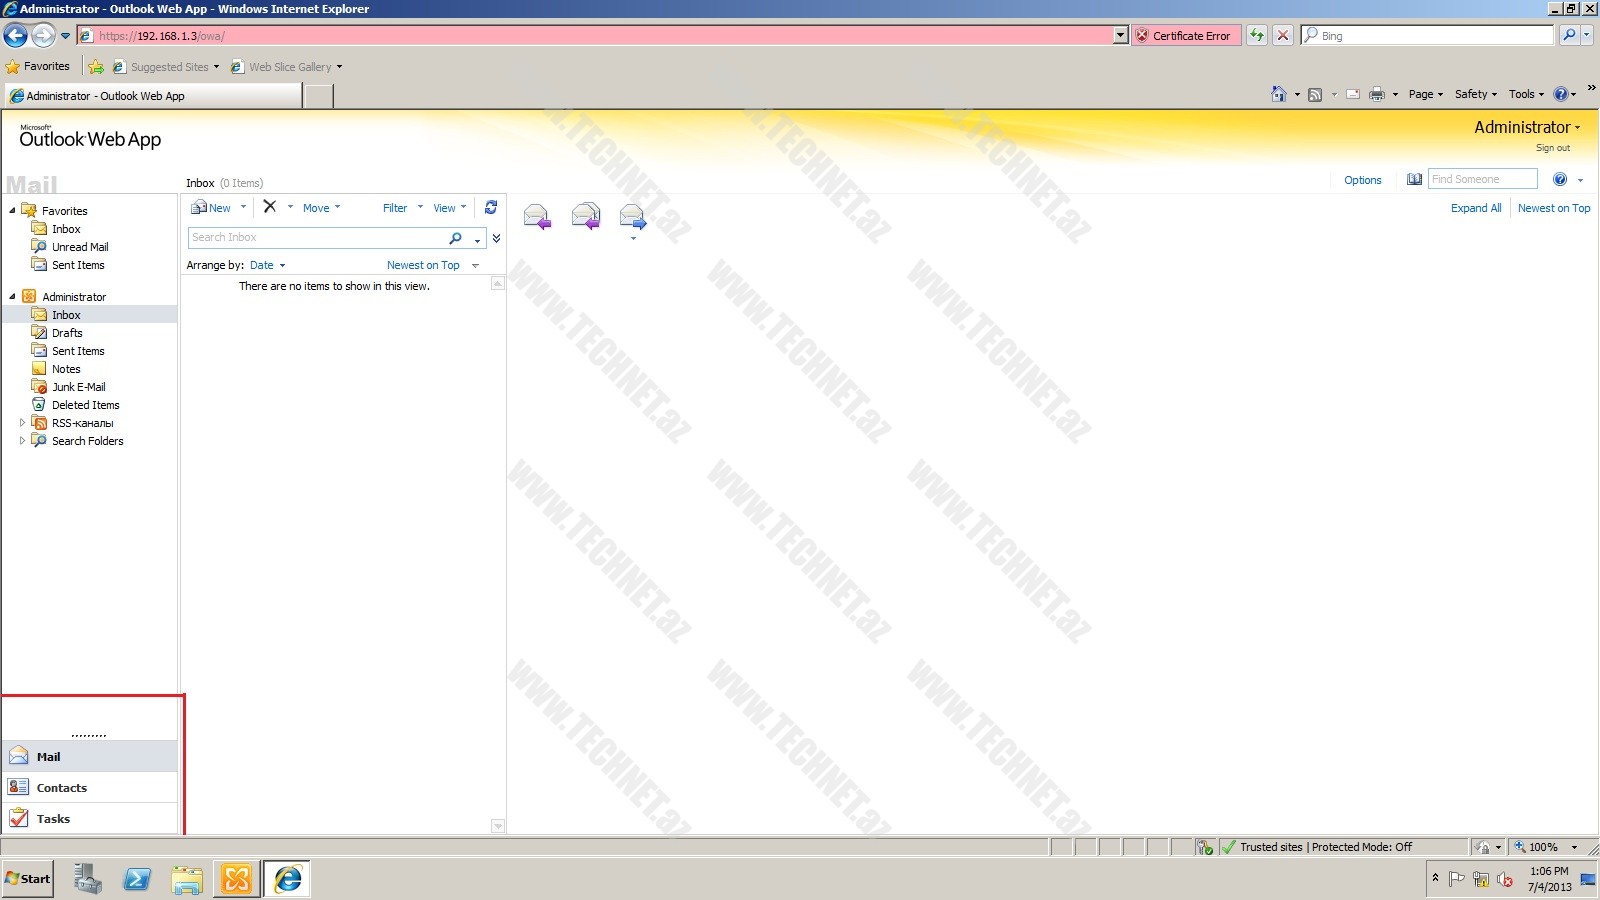This screenshot has width=1600, height=900.
Task: Click the Forward message icon
Action: coord(632,216)
